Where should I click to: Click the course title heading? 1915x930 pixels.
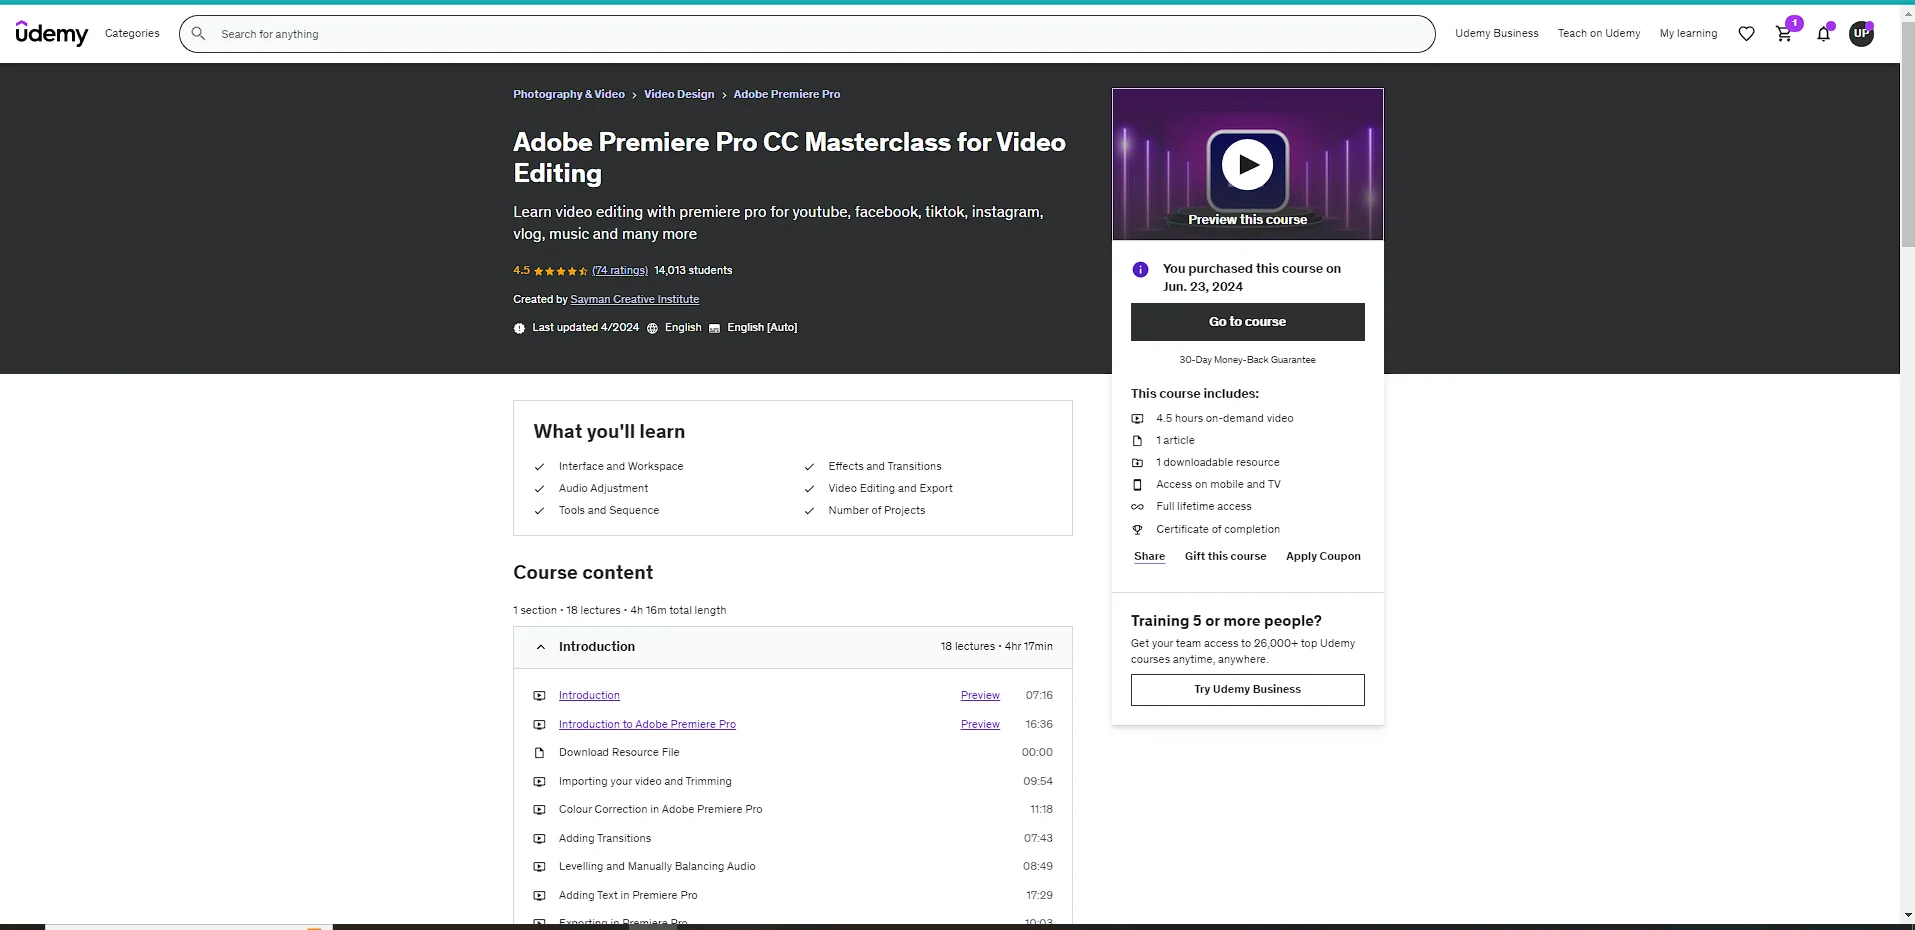[x=789, y=157]
